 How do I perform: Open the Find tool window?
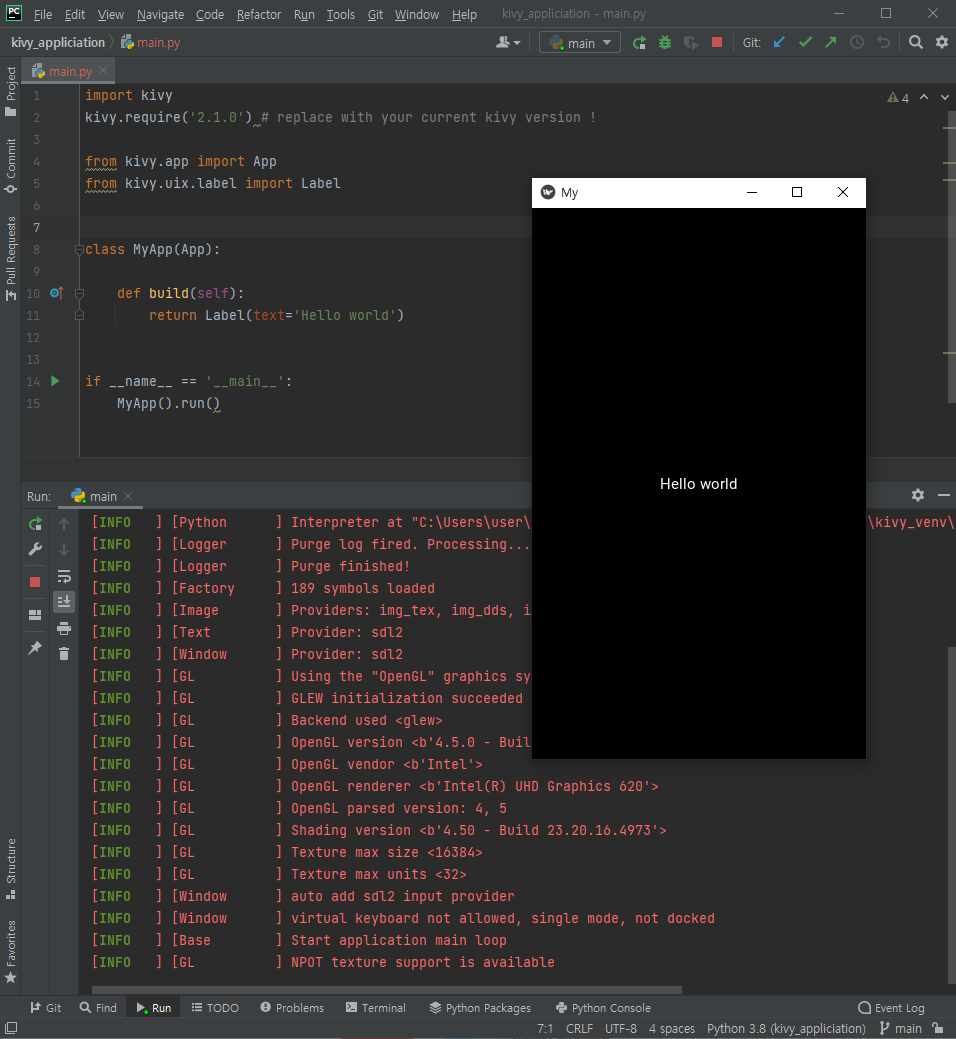(x=98, y=1008)
